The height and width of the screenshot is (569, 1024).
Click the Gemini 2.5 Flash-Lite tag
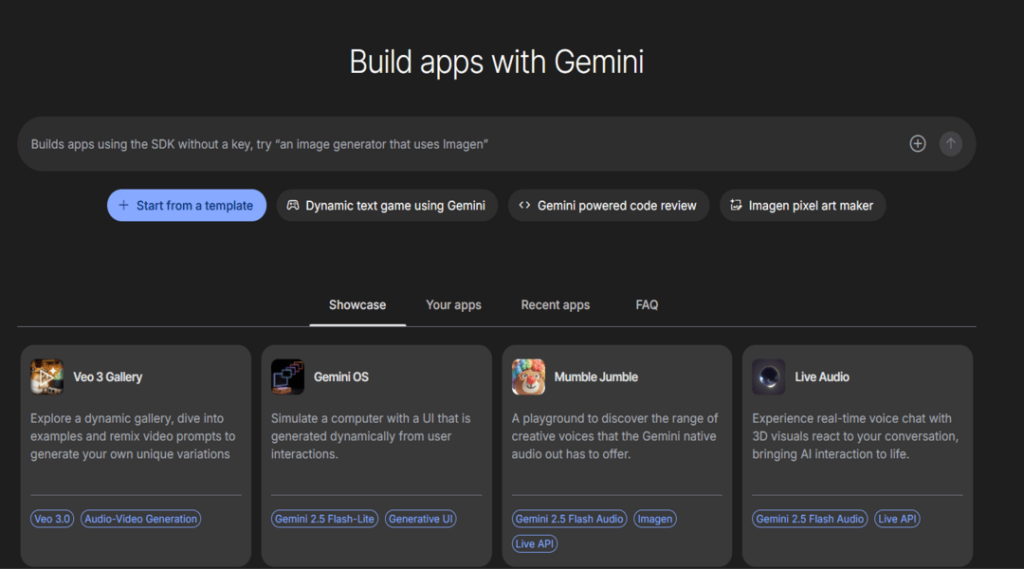click(325, 519)
